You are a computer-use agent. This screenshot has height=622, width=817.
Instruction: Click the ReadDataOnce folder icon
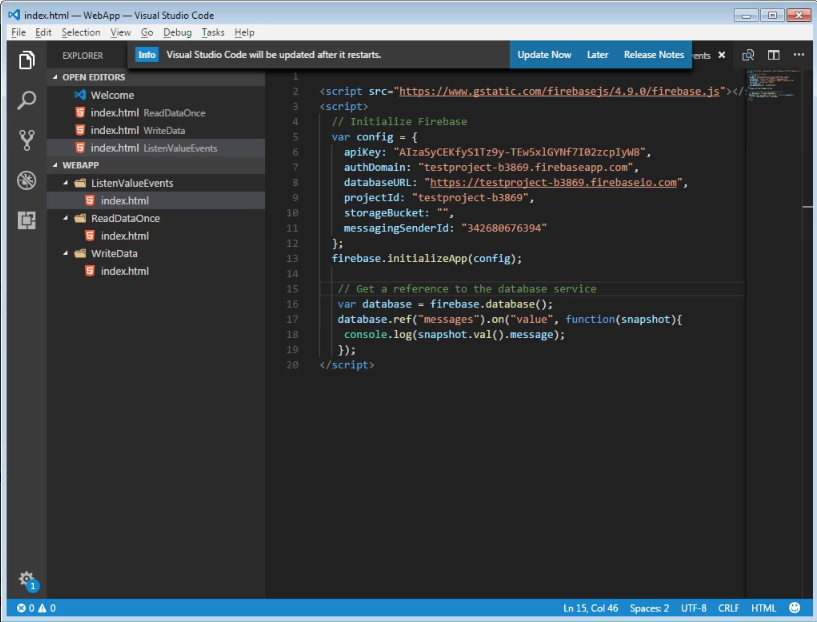pyautogui.click(x=80, y=218)
